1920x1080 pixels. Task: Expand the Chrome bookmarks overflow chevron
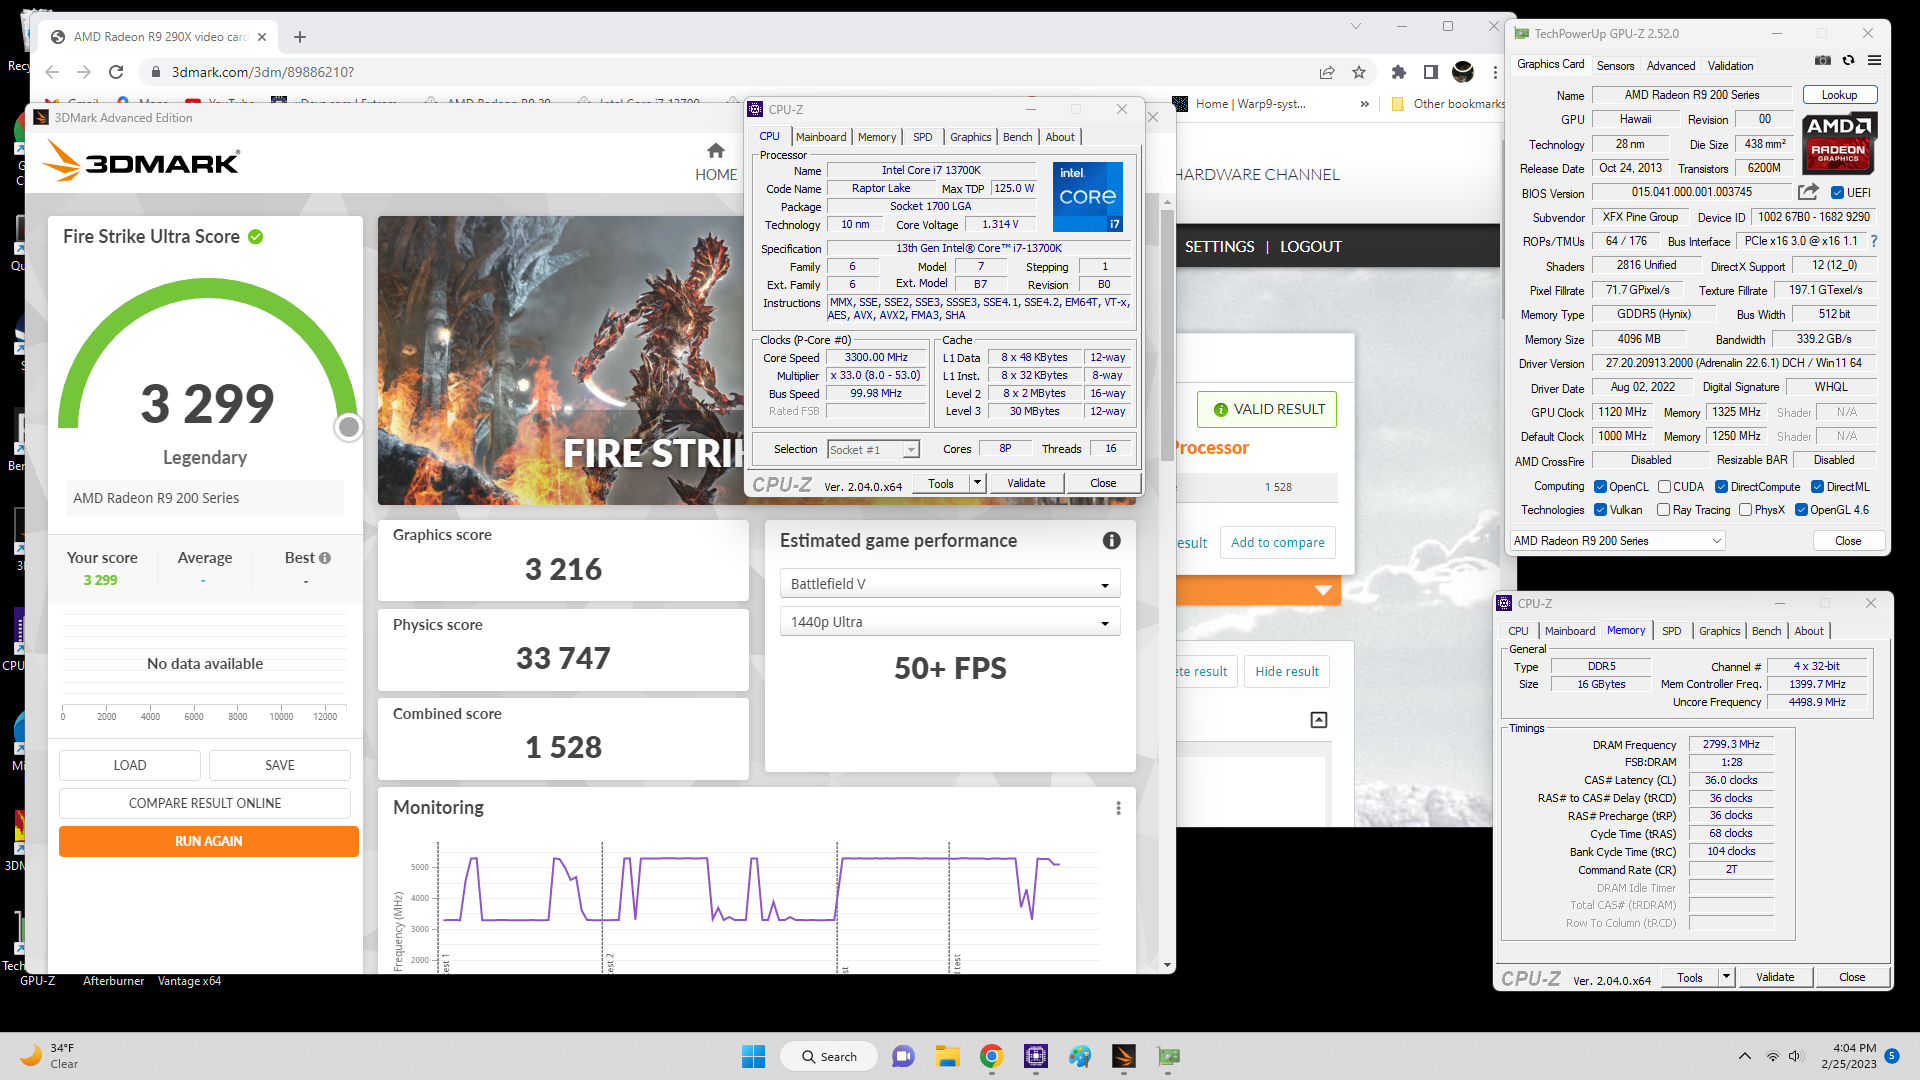coord(1365,104)
